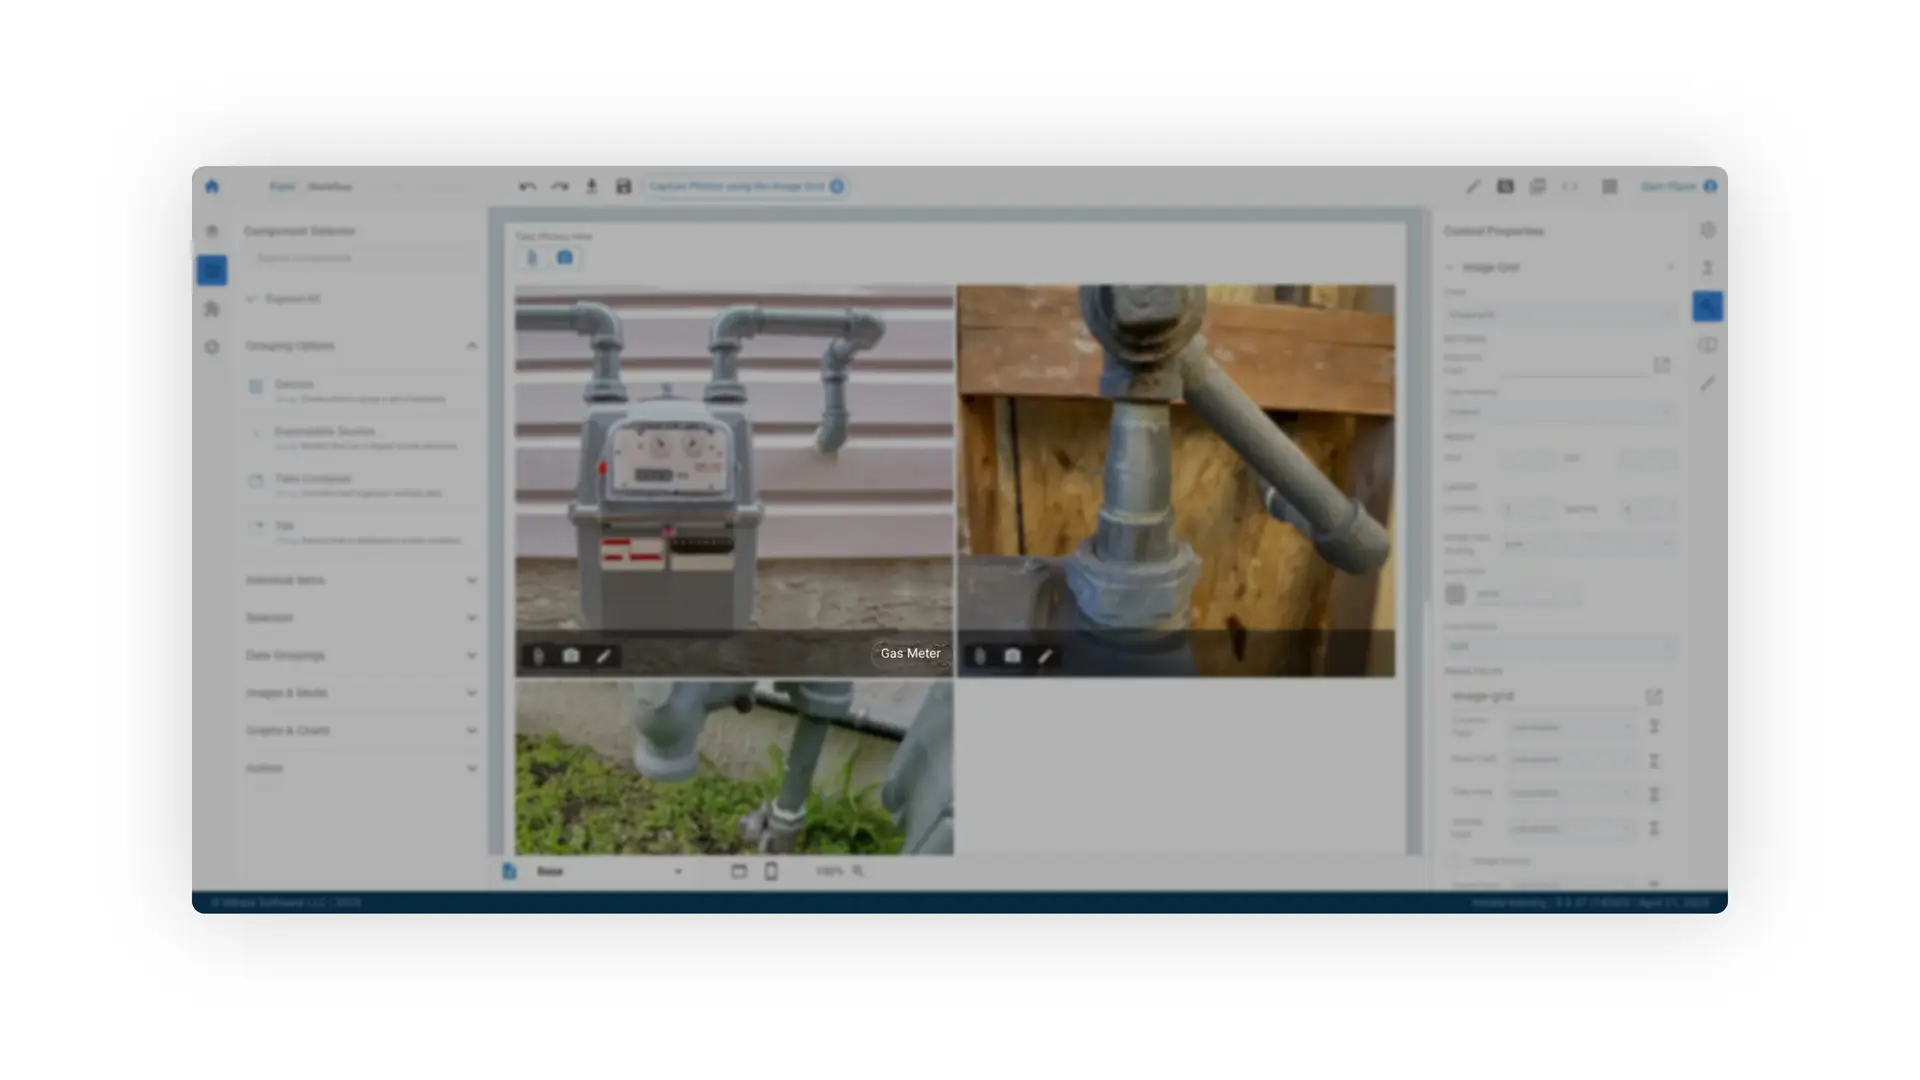
Task: Select the pencil edit icon on the second photo
Action: [x=1044, y=657]
